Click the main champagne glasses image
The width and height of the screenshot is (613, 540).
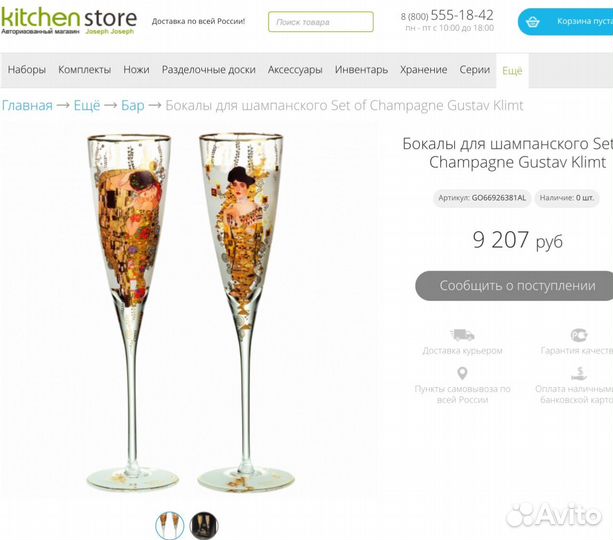pyautogui.click(x=190, y=313)
